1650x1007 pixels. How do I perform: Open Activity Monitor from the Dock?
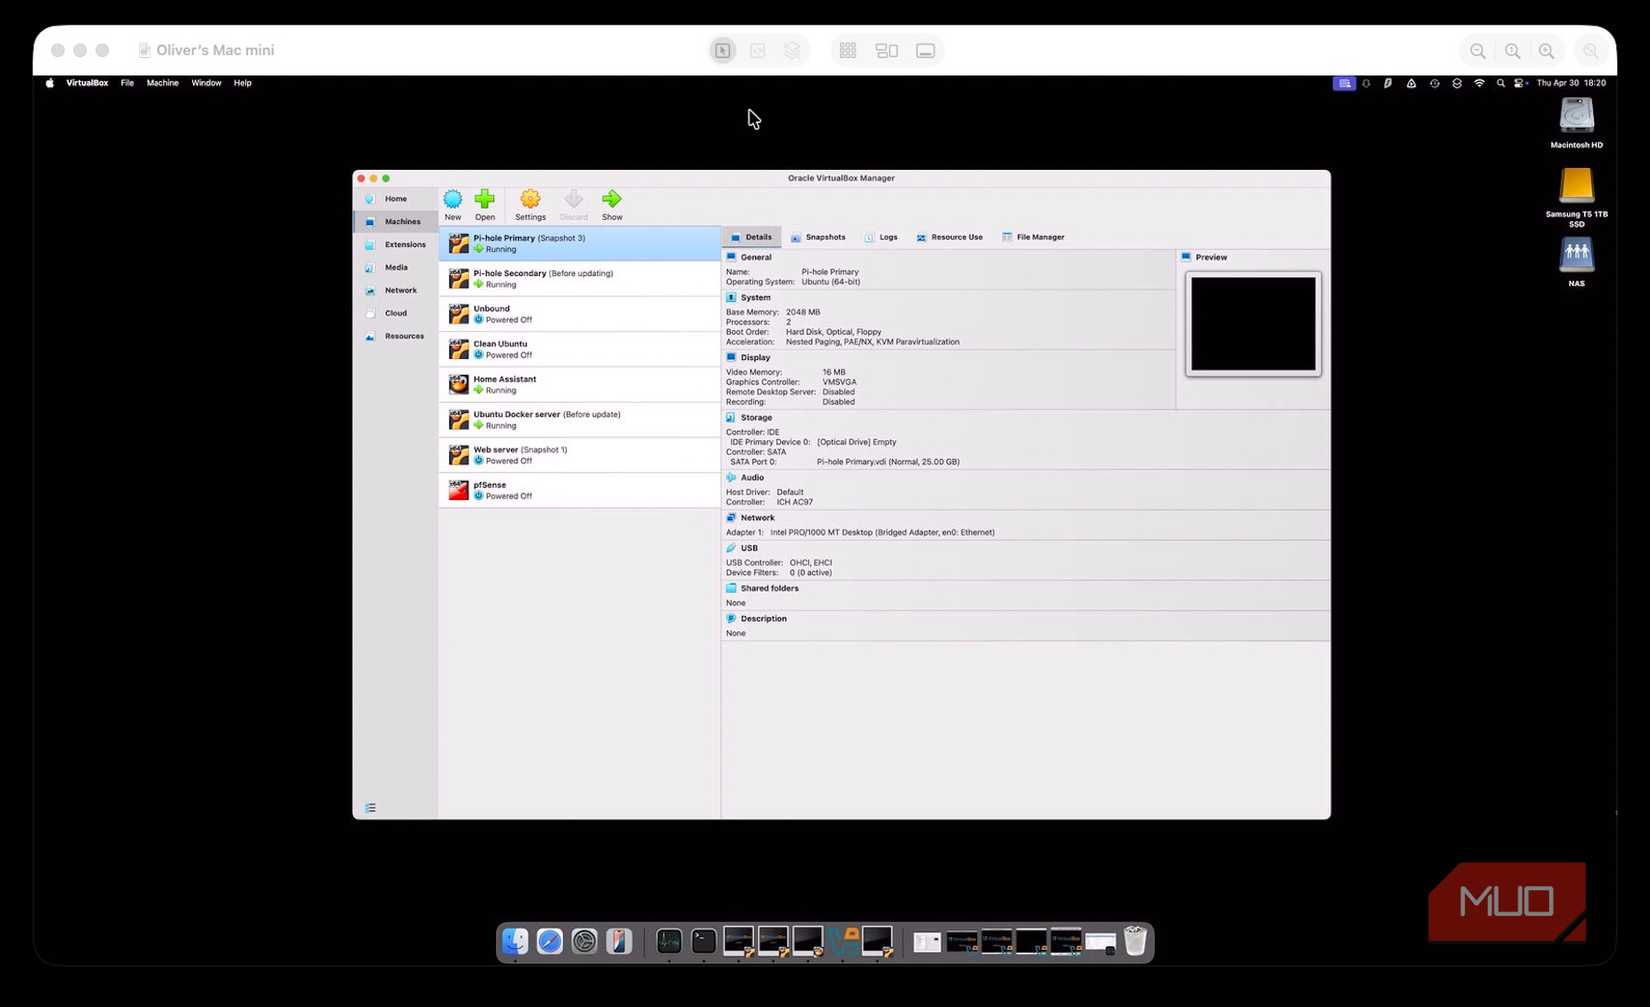pos(669,941)
